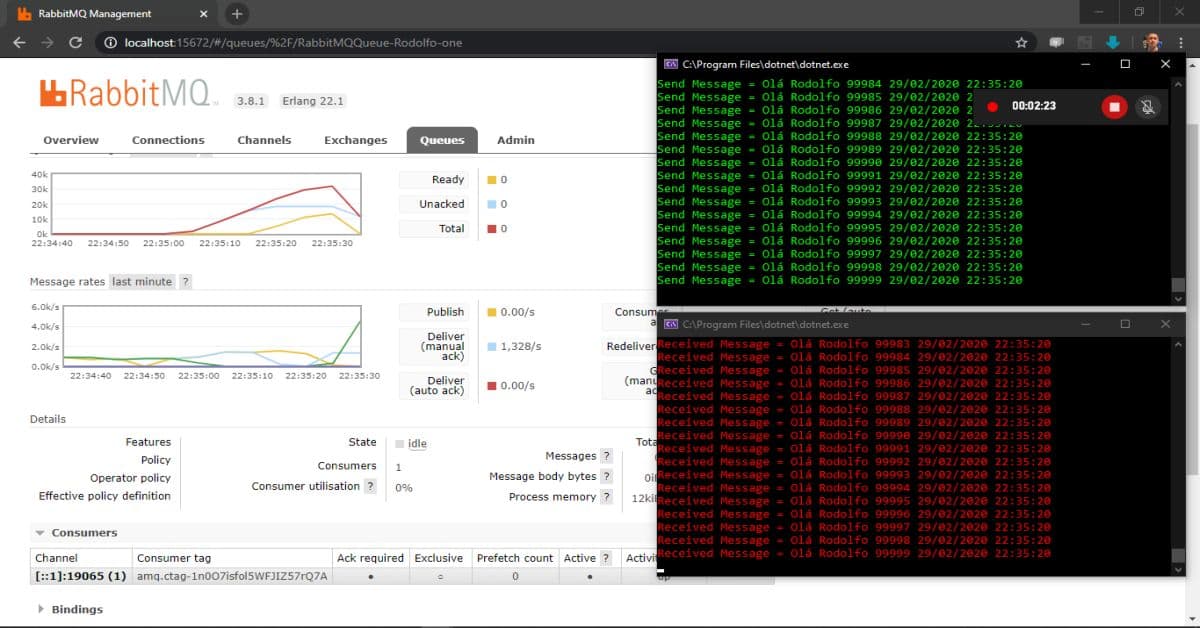Screen dimensions: 1200x628
Task: Click the Effective policy definition label
Action: click(x=105, y=496)
